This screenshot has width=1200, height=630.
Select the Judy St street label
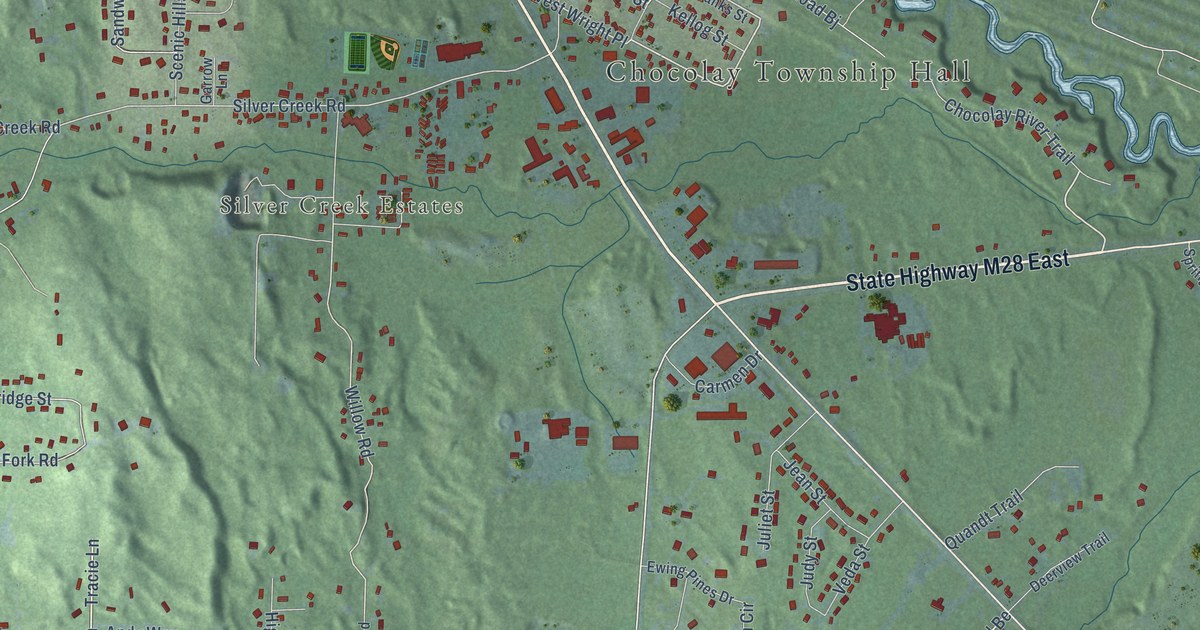[809, 562]
